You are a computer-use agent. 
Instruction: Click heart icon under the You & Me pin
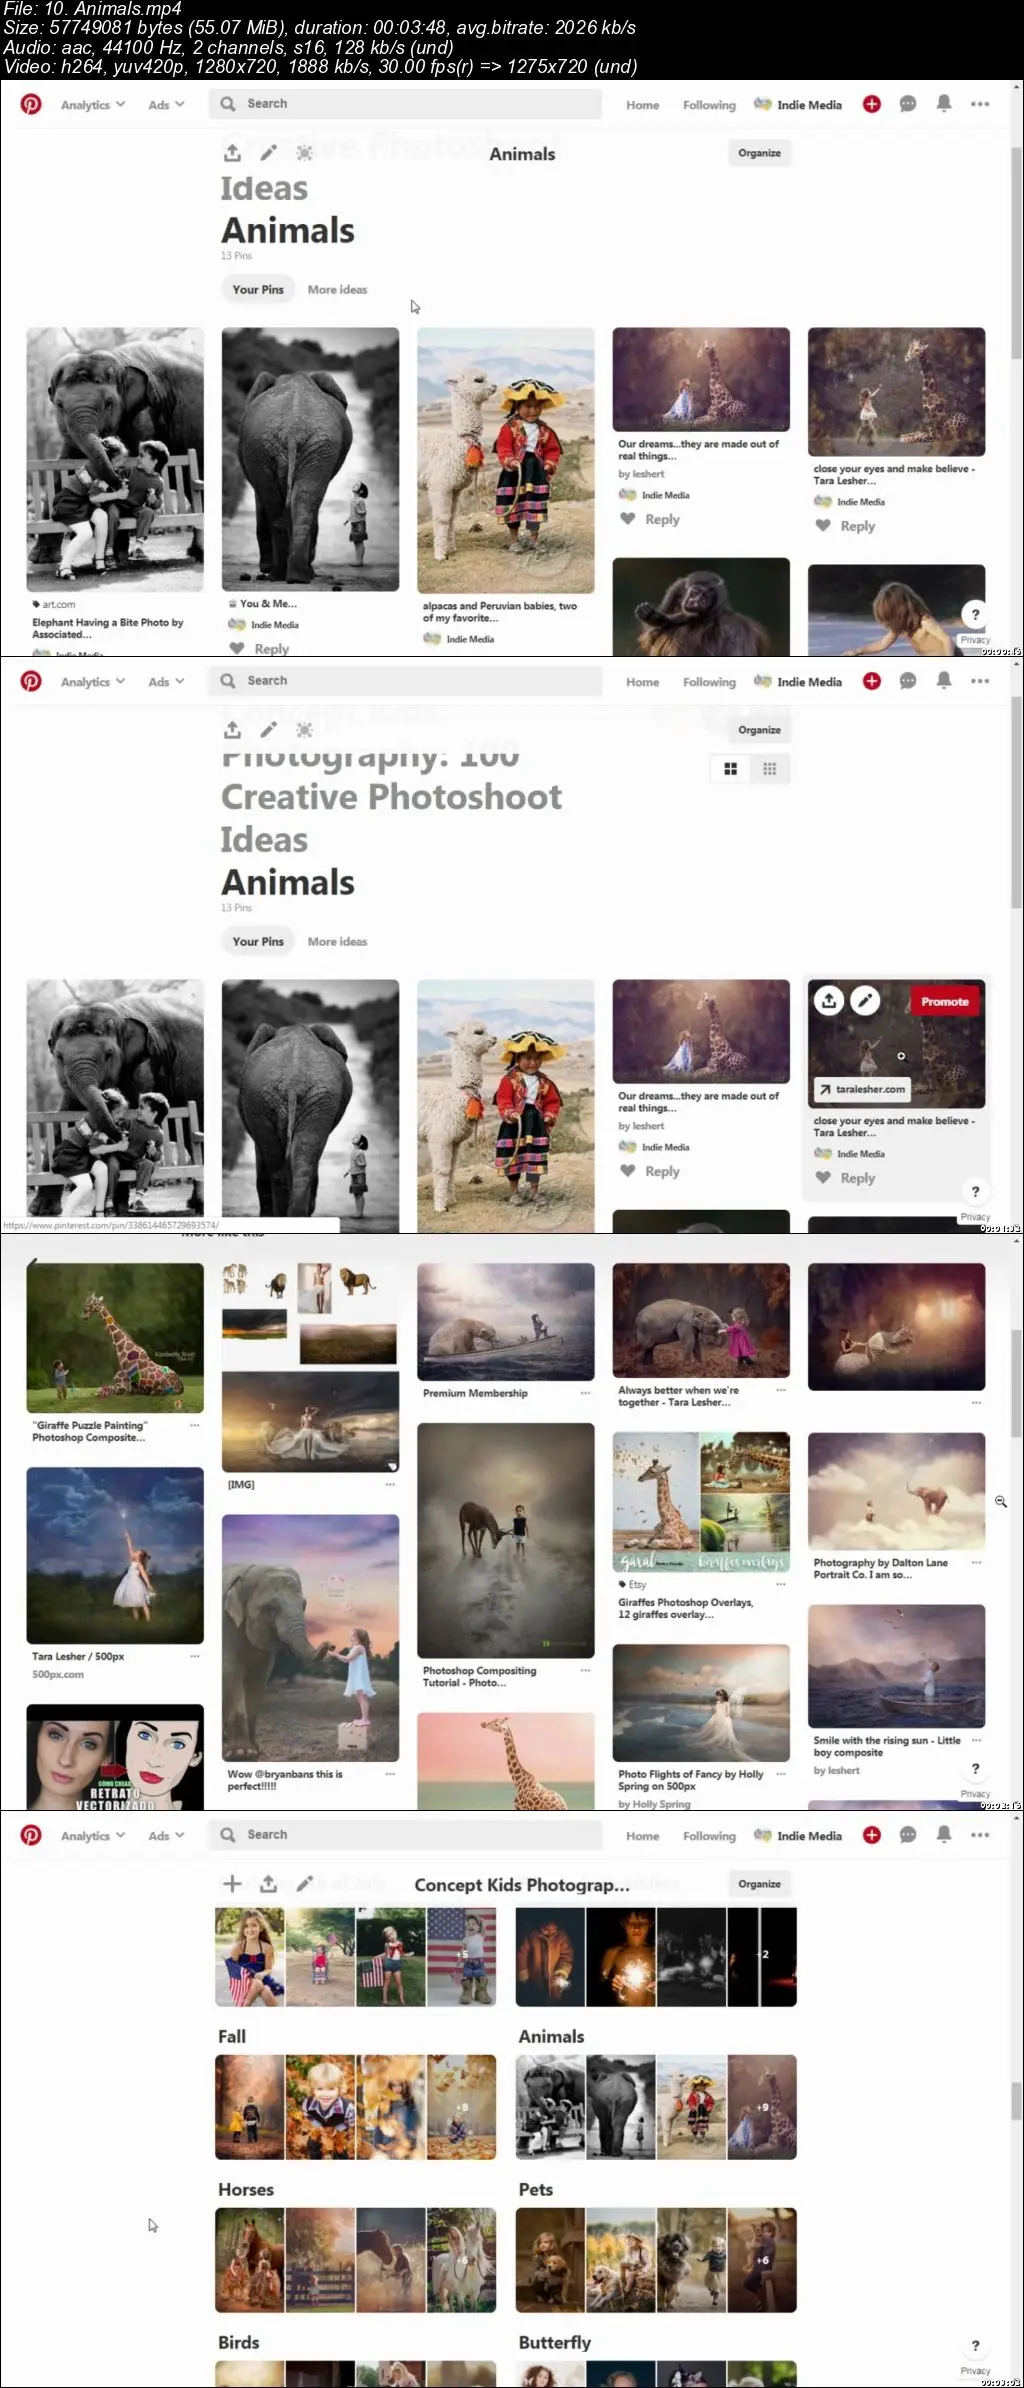click(237, 648)
